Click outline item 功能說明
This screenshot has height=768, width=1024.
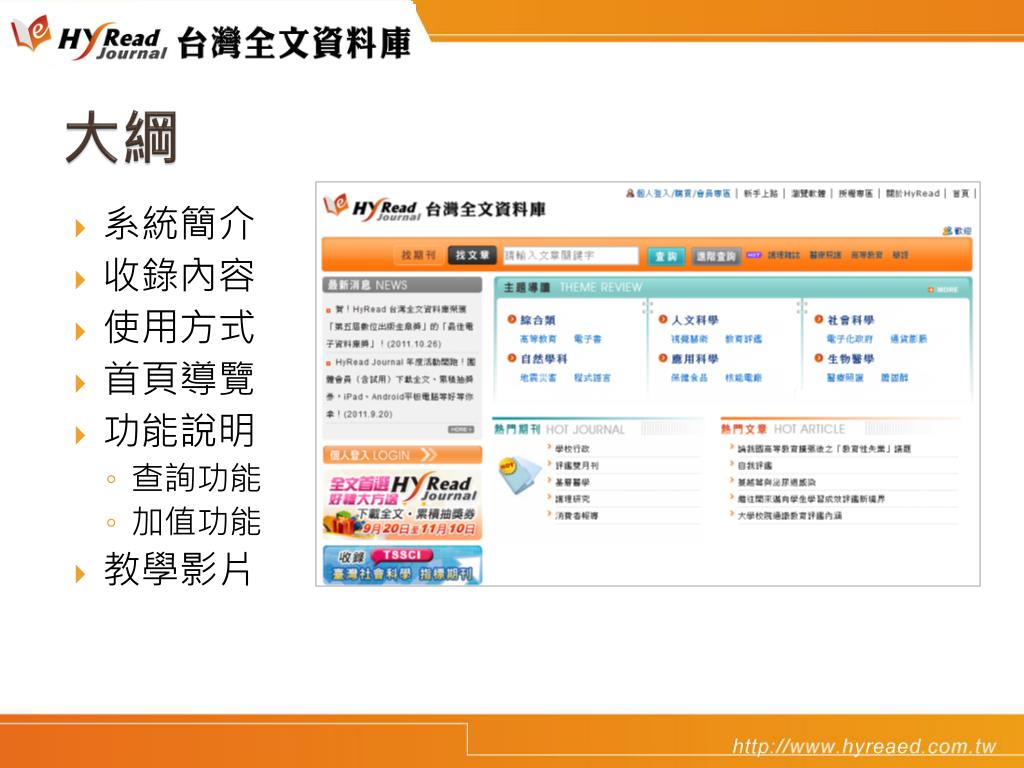(179, 430)
